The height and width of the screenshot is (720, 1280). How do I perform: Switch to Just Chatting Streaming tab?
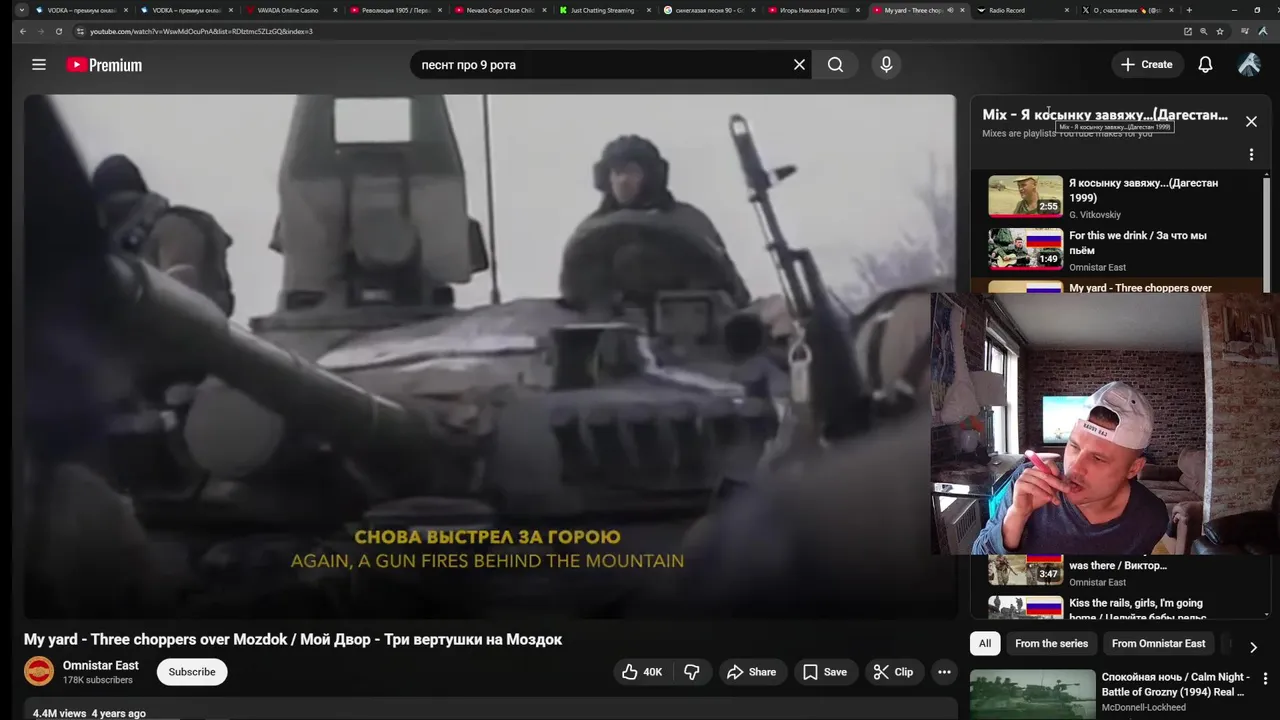(x=604, y=10)
